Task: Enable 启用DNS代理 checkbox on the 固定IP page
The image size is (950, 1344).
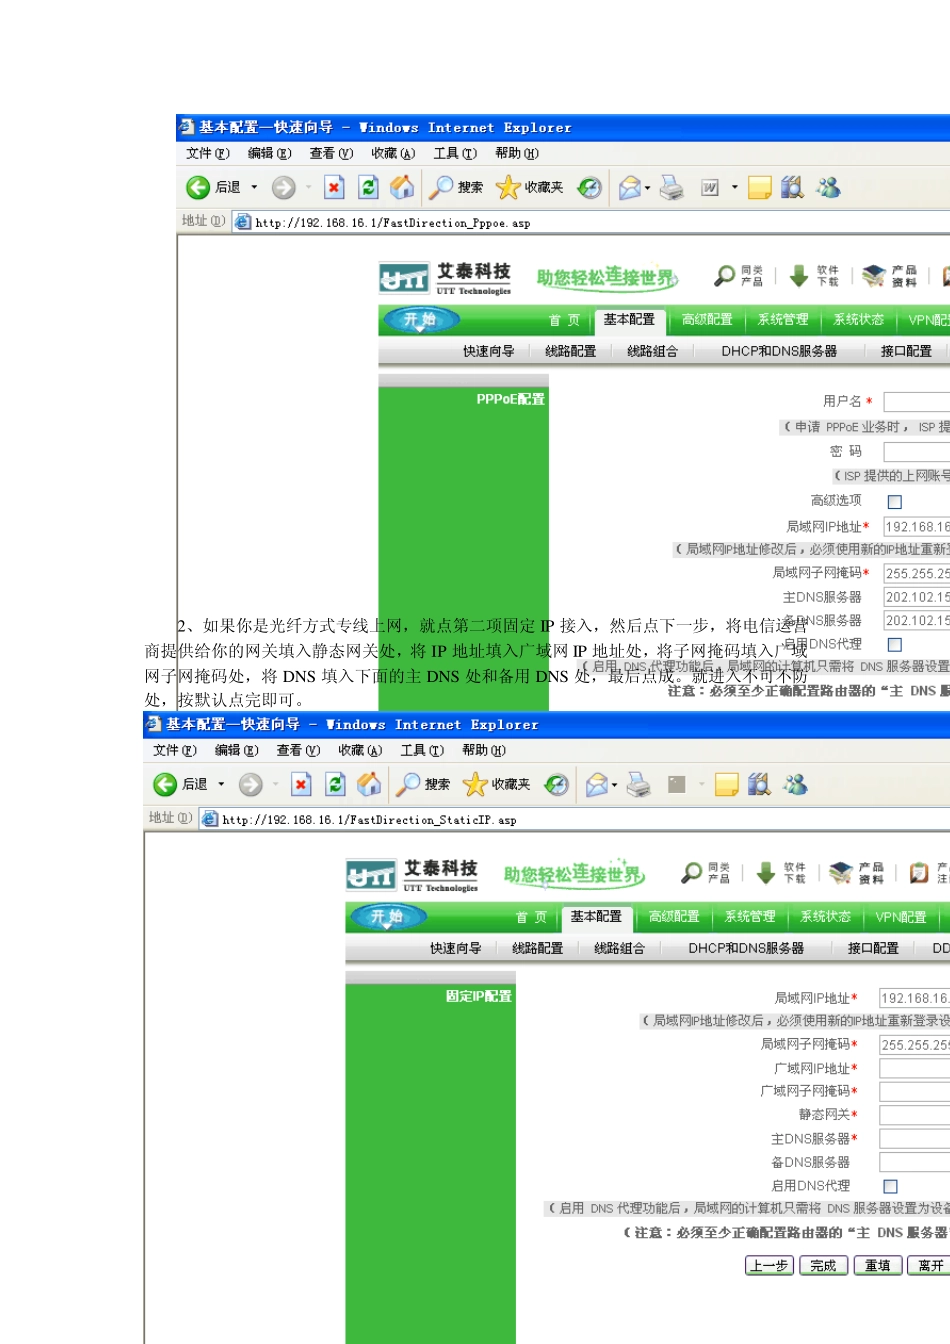Action: (x=891, y=1186)
